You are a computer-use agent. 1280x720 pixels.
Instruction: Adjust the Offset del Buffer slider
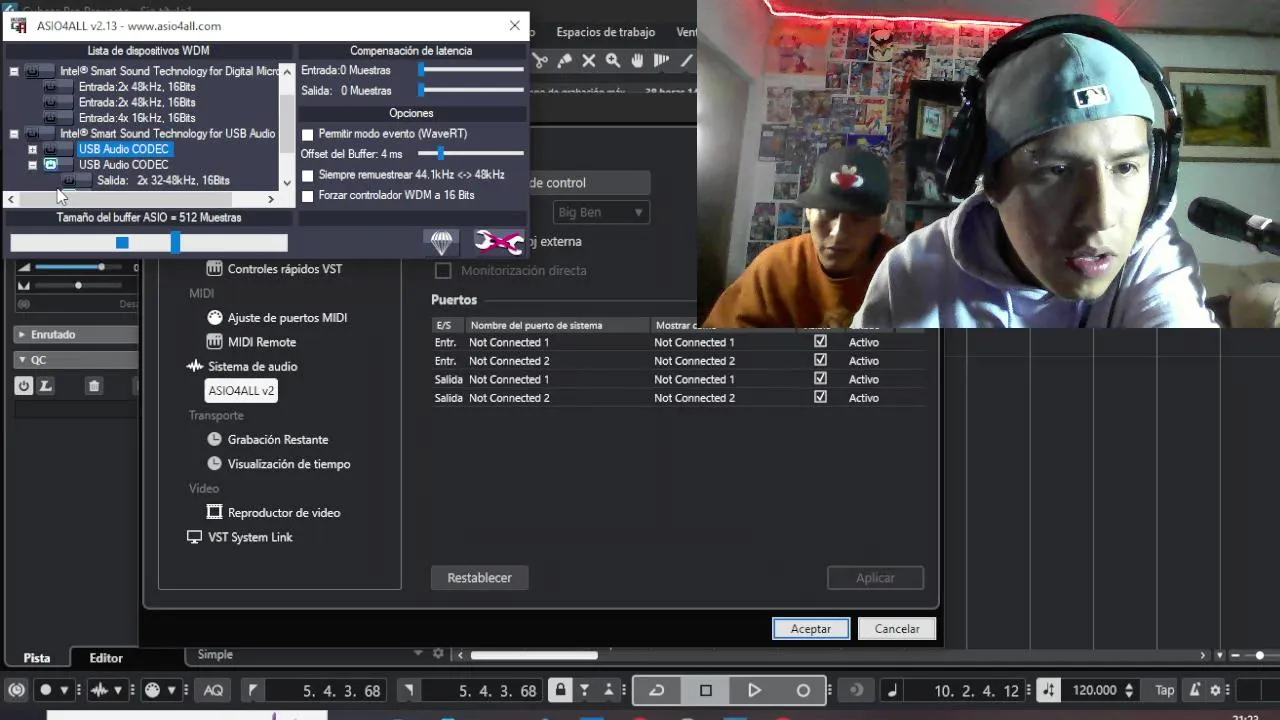(x=440, y=153)
